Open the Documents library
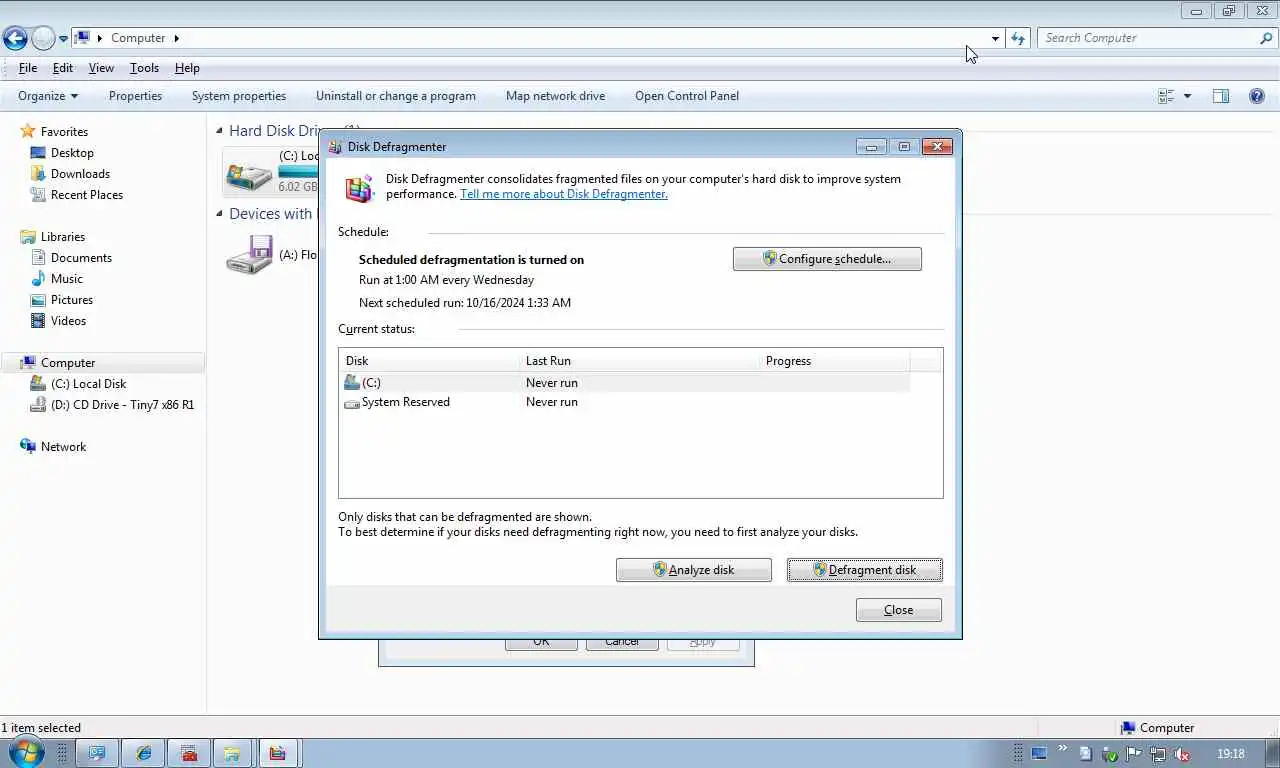This screenshot has width=1280, height=768. pyautogui.click(x=81, y=258)
